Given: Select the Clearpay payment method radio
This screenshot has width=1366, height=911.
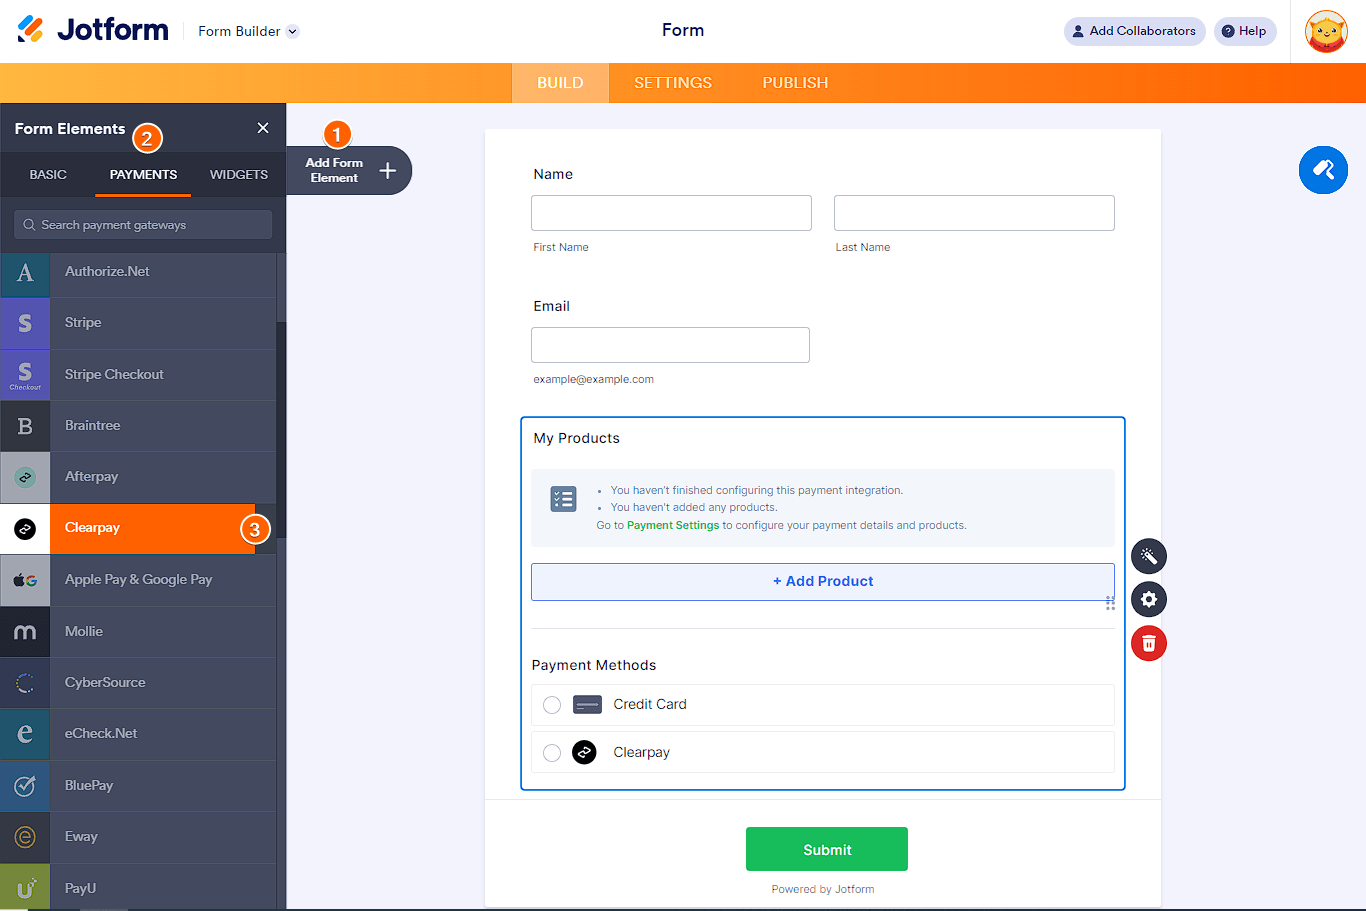Looking at the screenshot, I should 552,753.
